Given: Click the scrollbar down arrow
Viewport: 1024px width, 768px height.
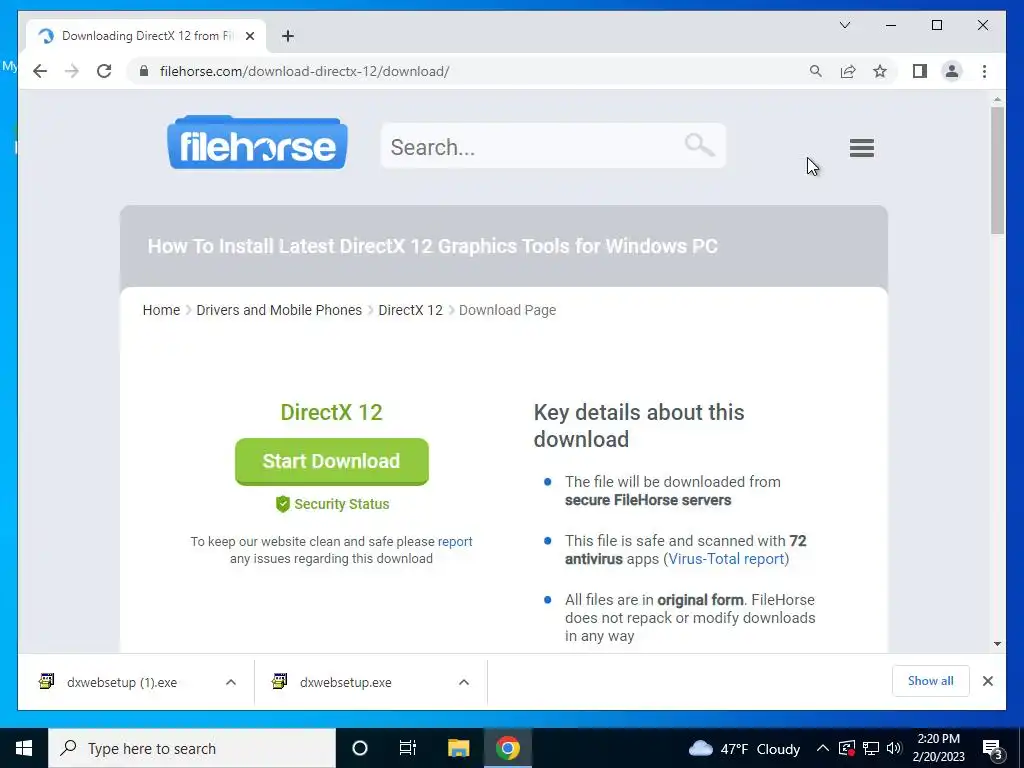Looking at the screenshot, I should (x=997, y=644).
